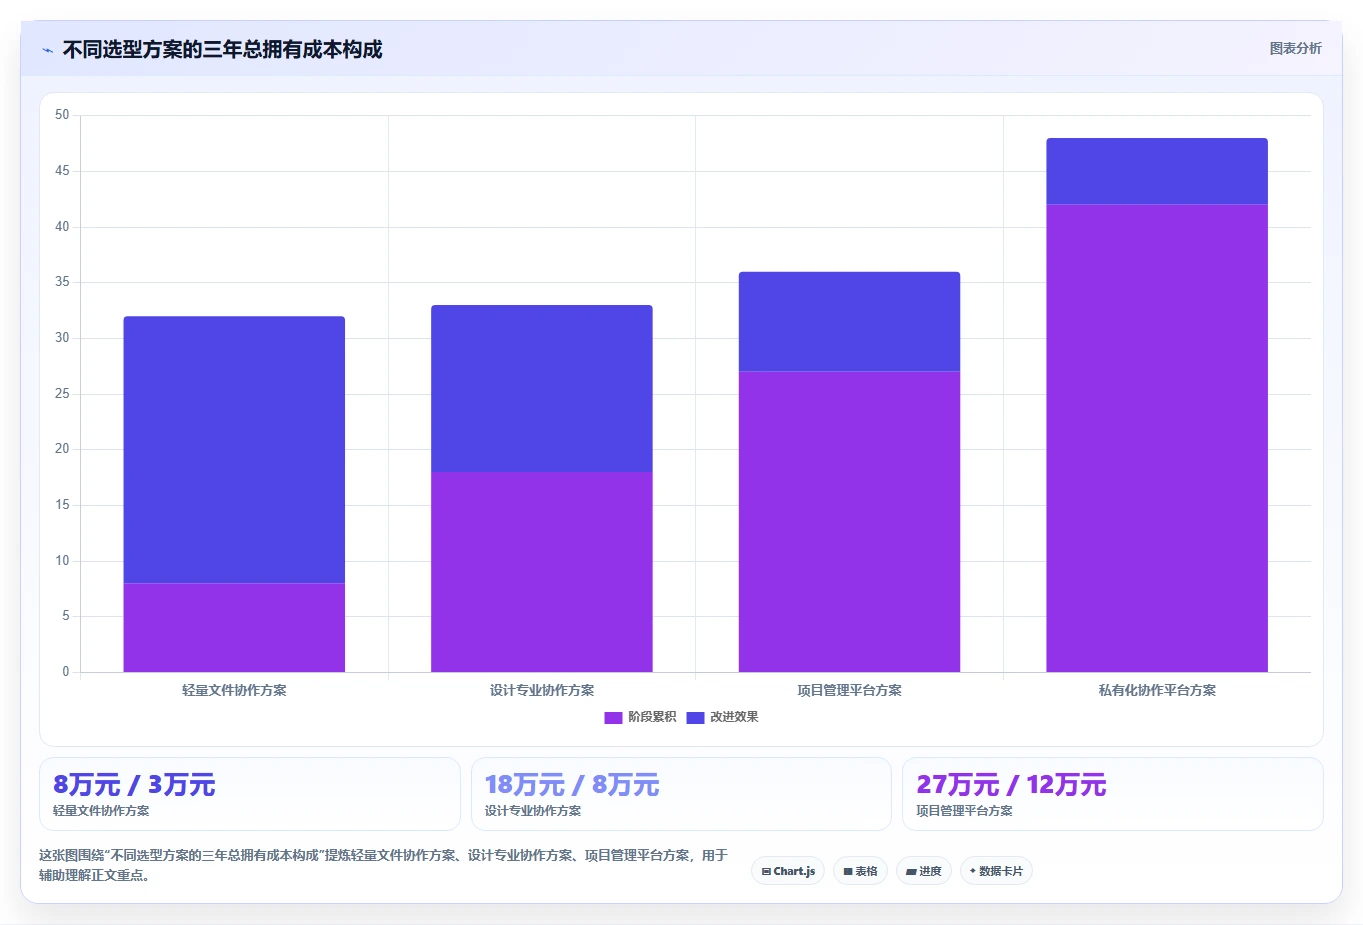The height and width of the screenshot is (925, 1363).
Task: Click the y-axis value 25
Action: point(62,394)
